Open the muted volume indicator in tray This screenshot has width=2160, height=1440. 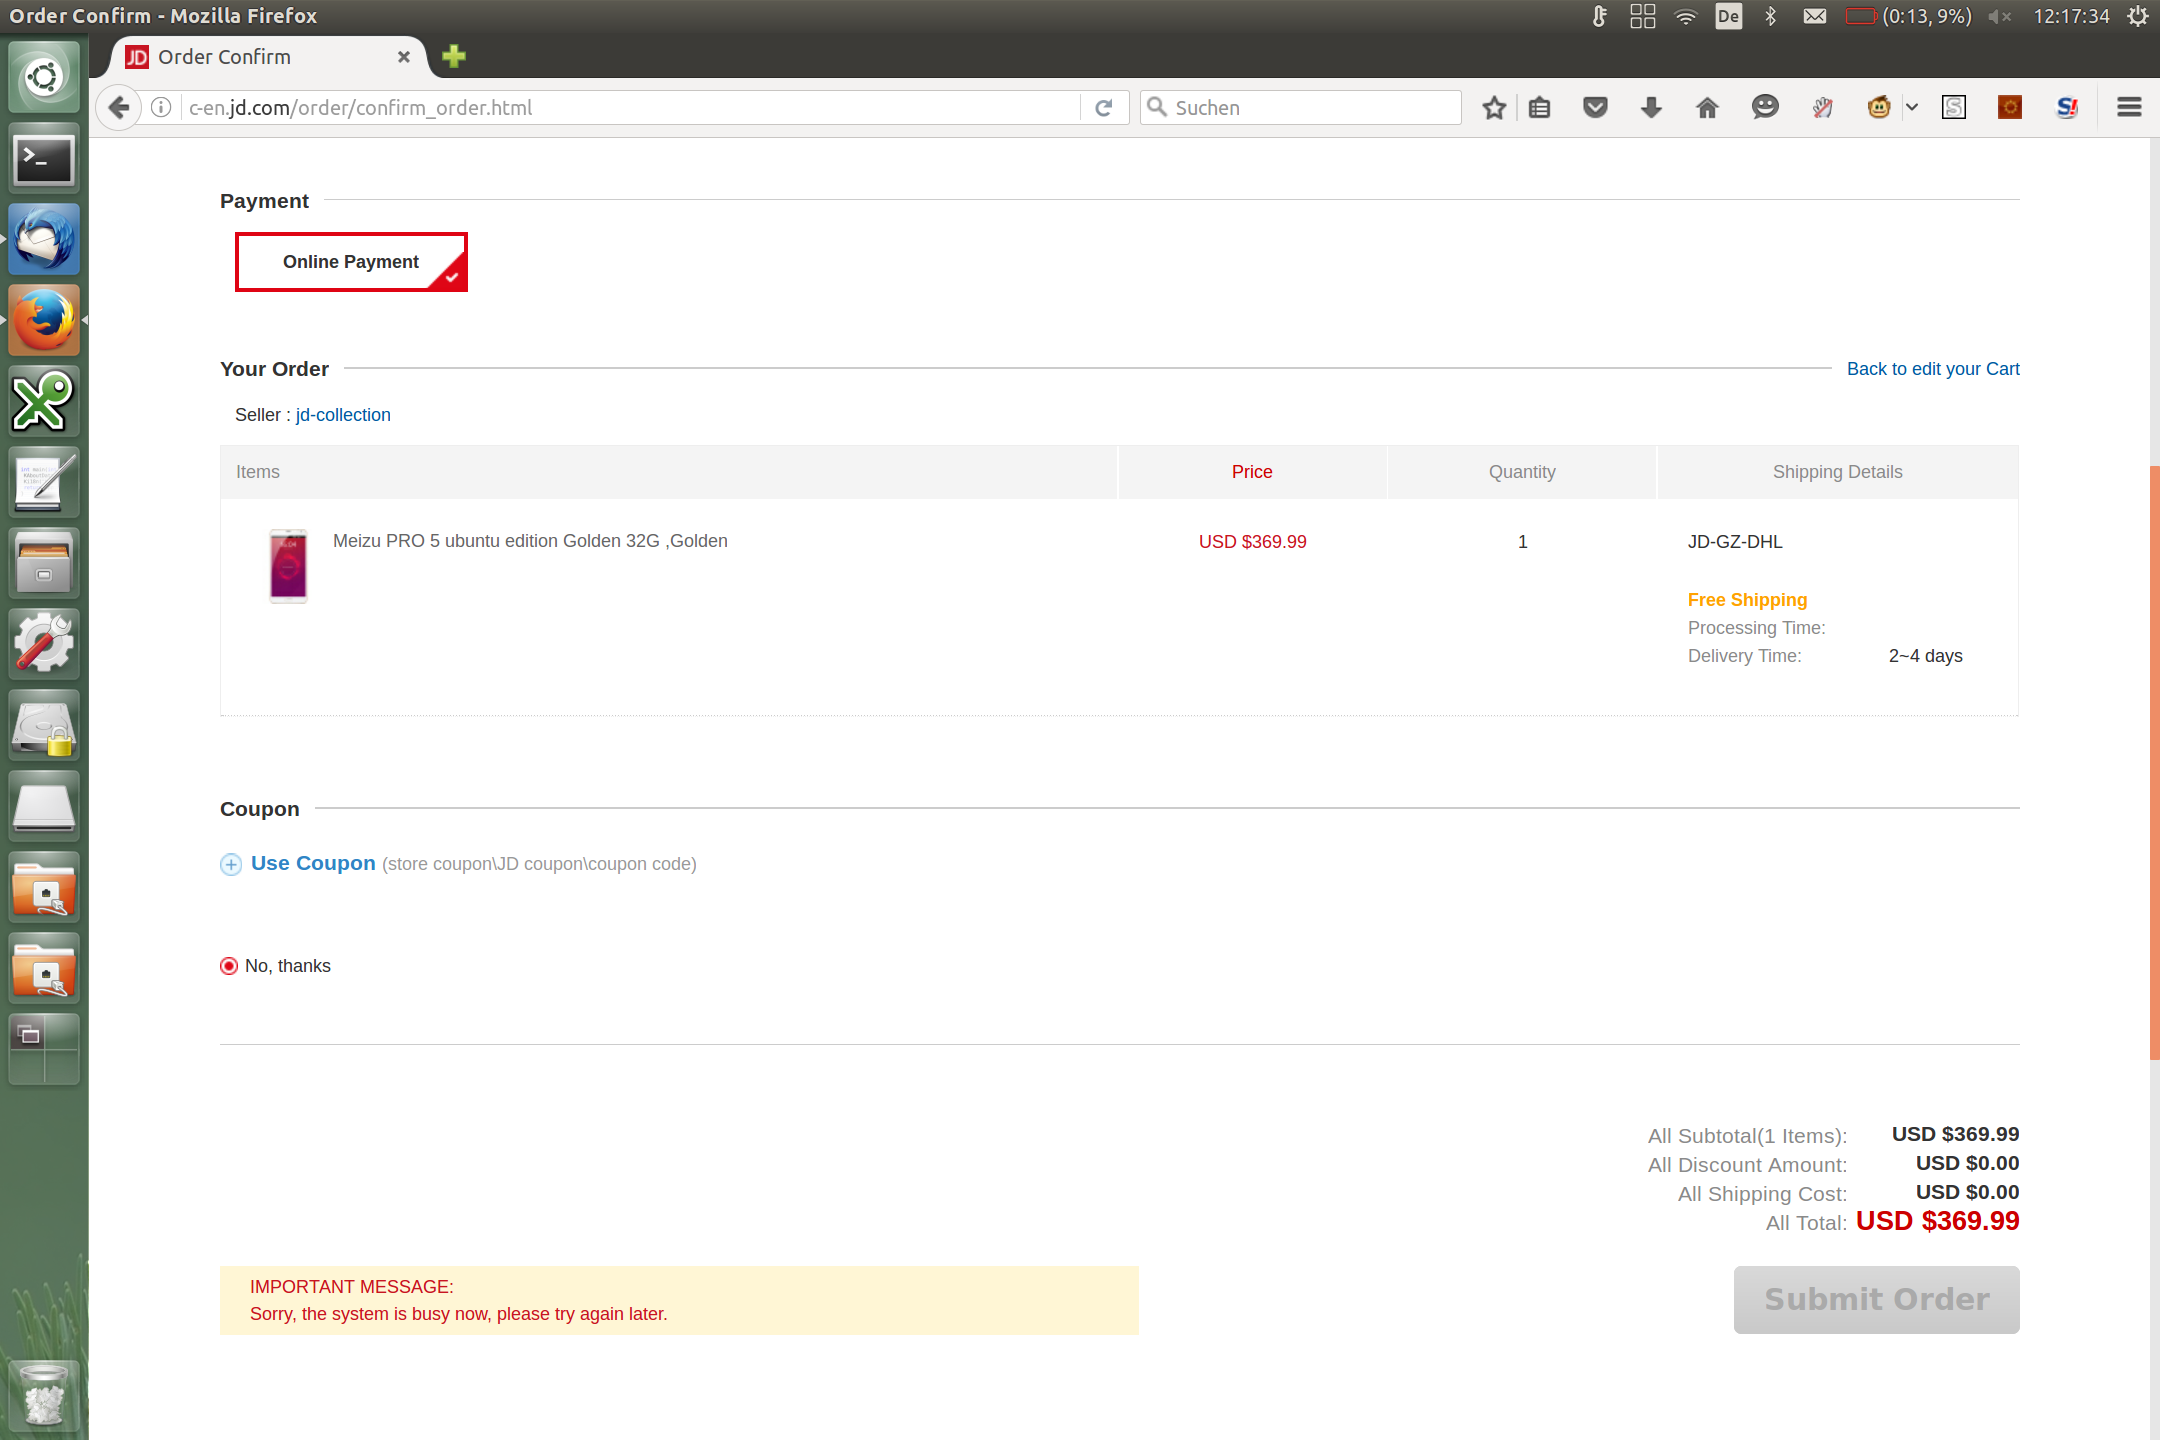[x=1999, y=16]
